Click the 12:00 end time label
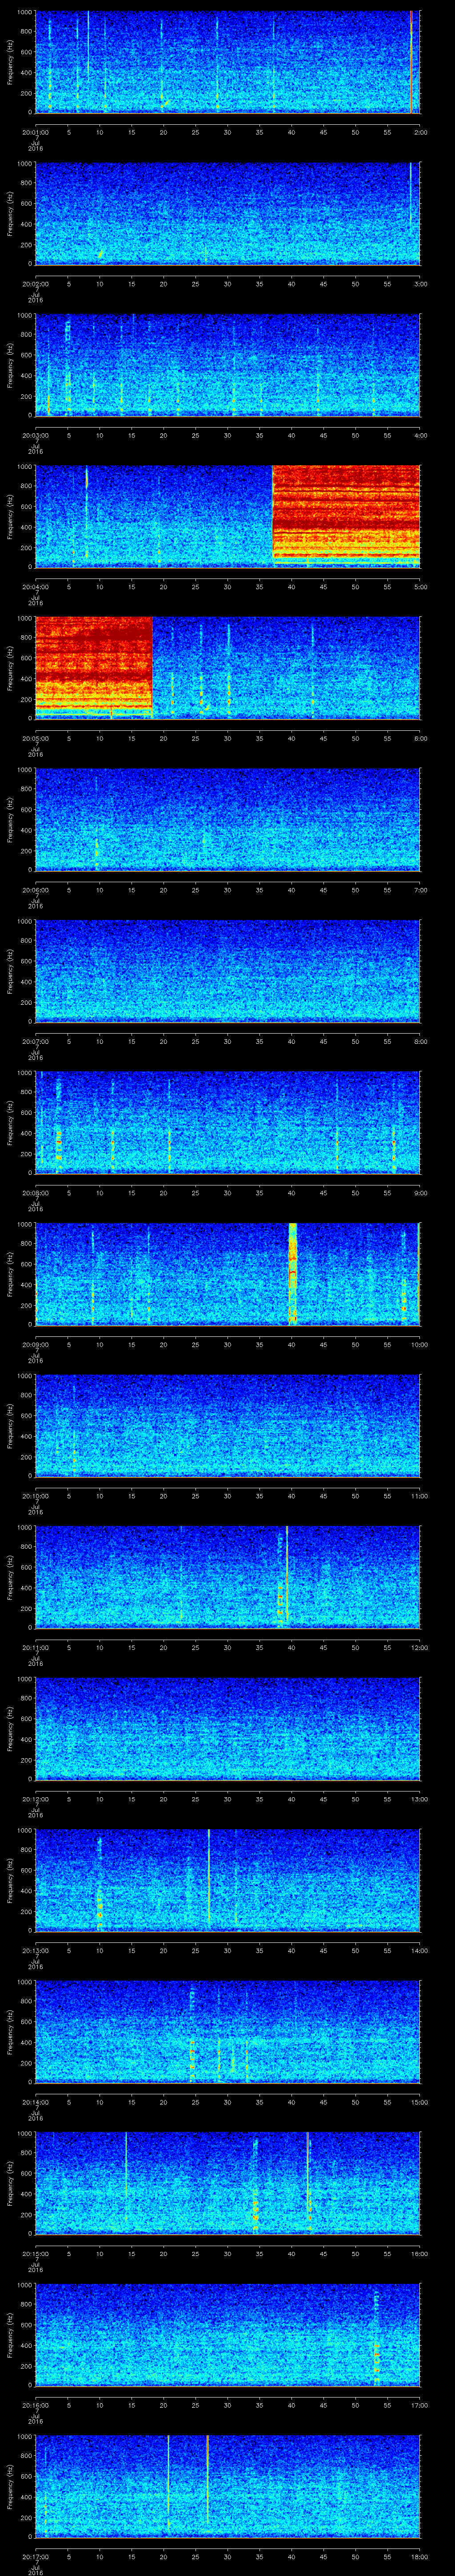455x2576 pixels. [419, 1647]
